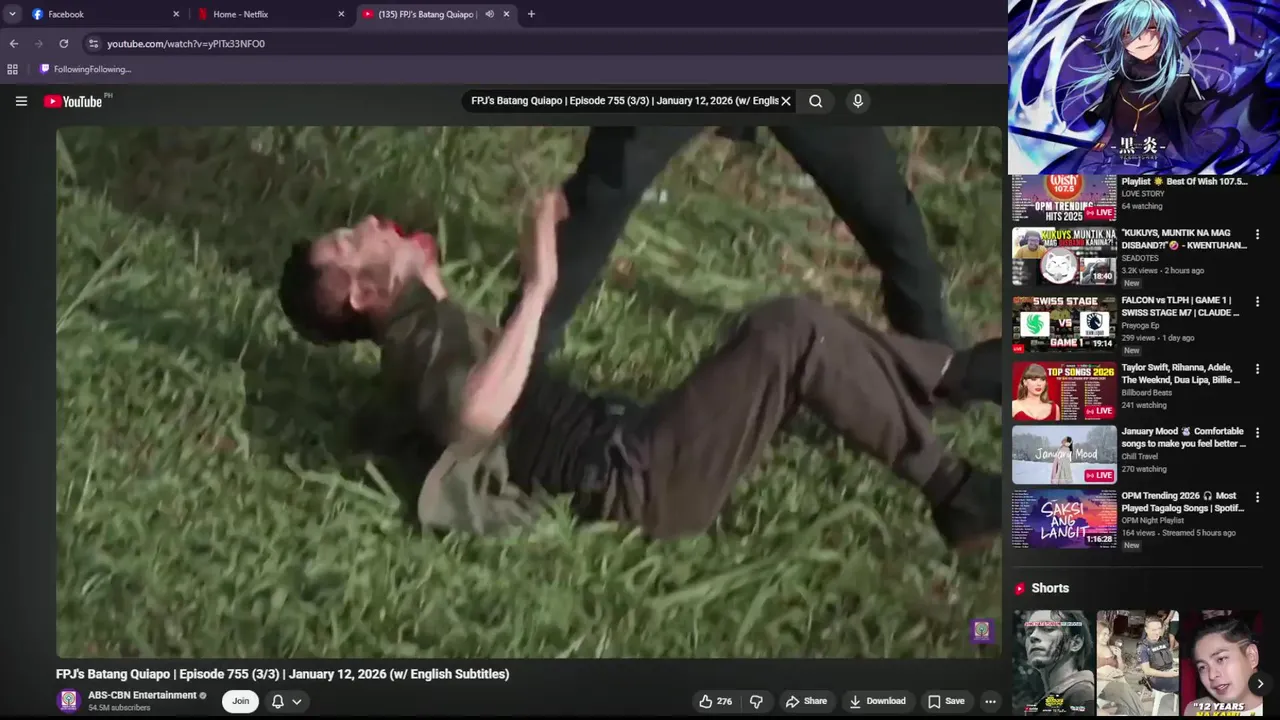Open the '12 YEARS' Shorts thumbnail
Screen dimensions: 1280x720
1221,665
